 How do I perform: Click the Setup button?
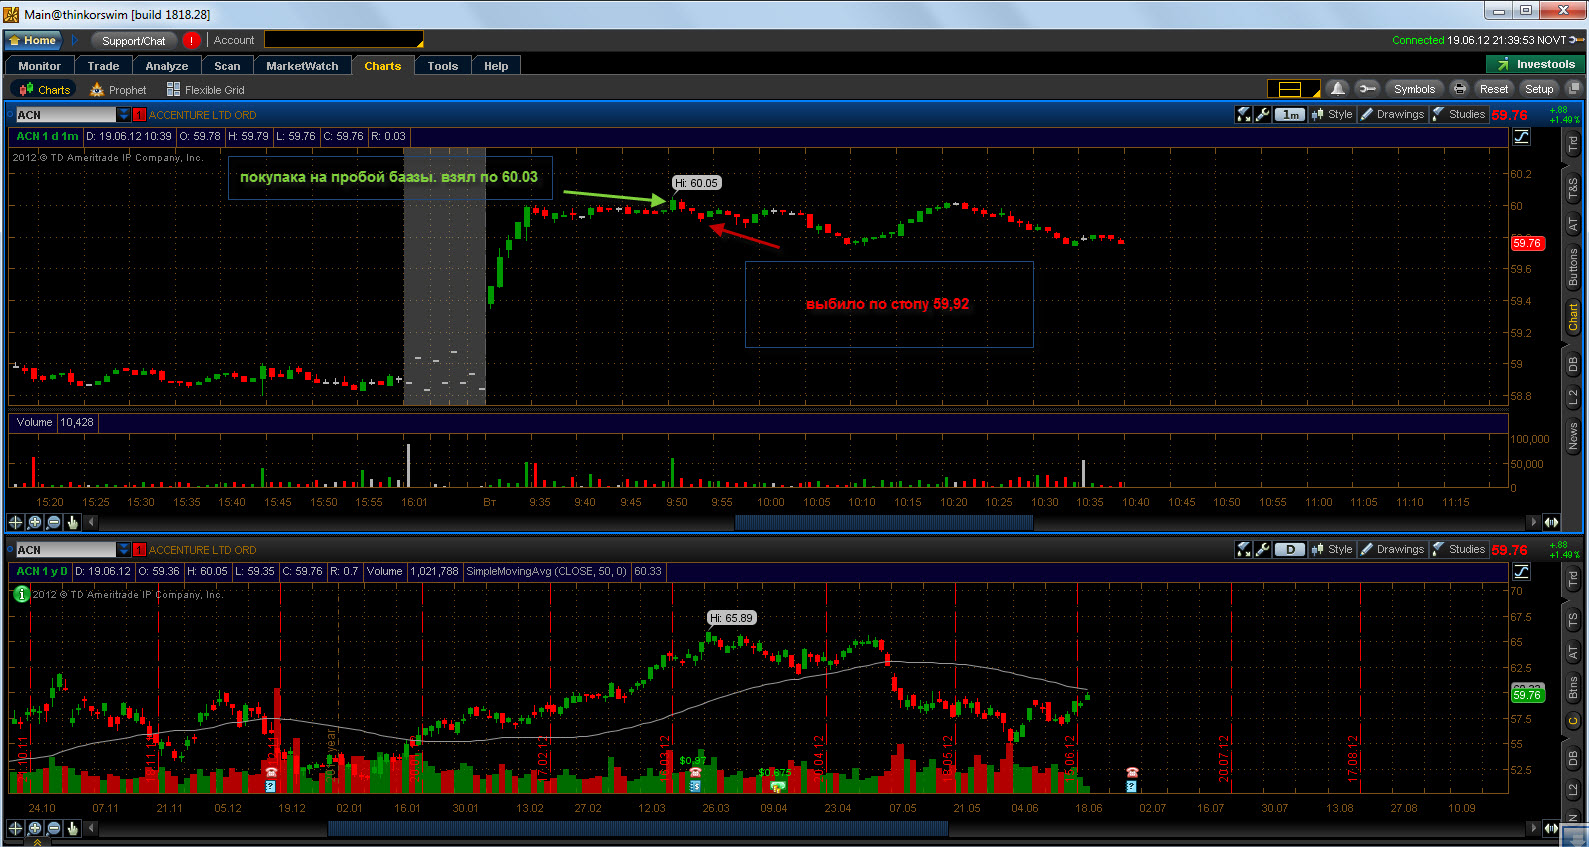(1539, 89)
